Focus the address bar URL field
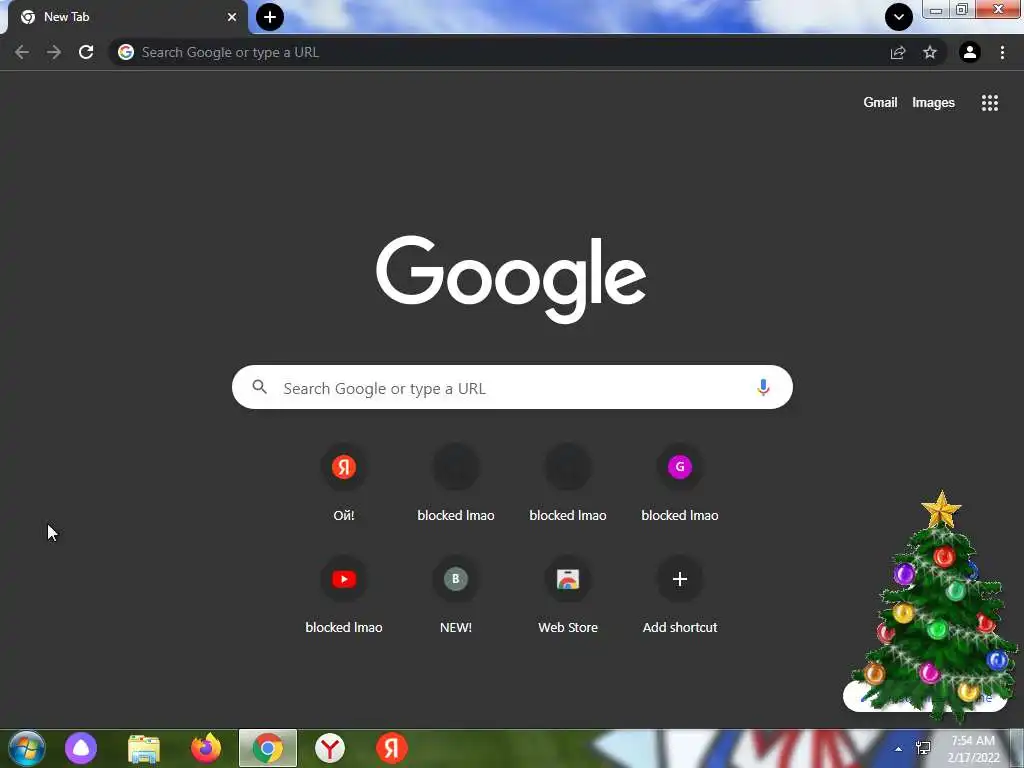Image resolution: width=1024 pixels, height=768 pixels. click(511, 52)
